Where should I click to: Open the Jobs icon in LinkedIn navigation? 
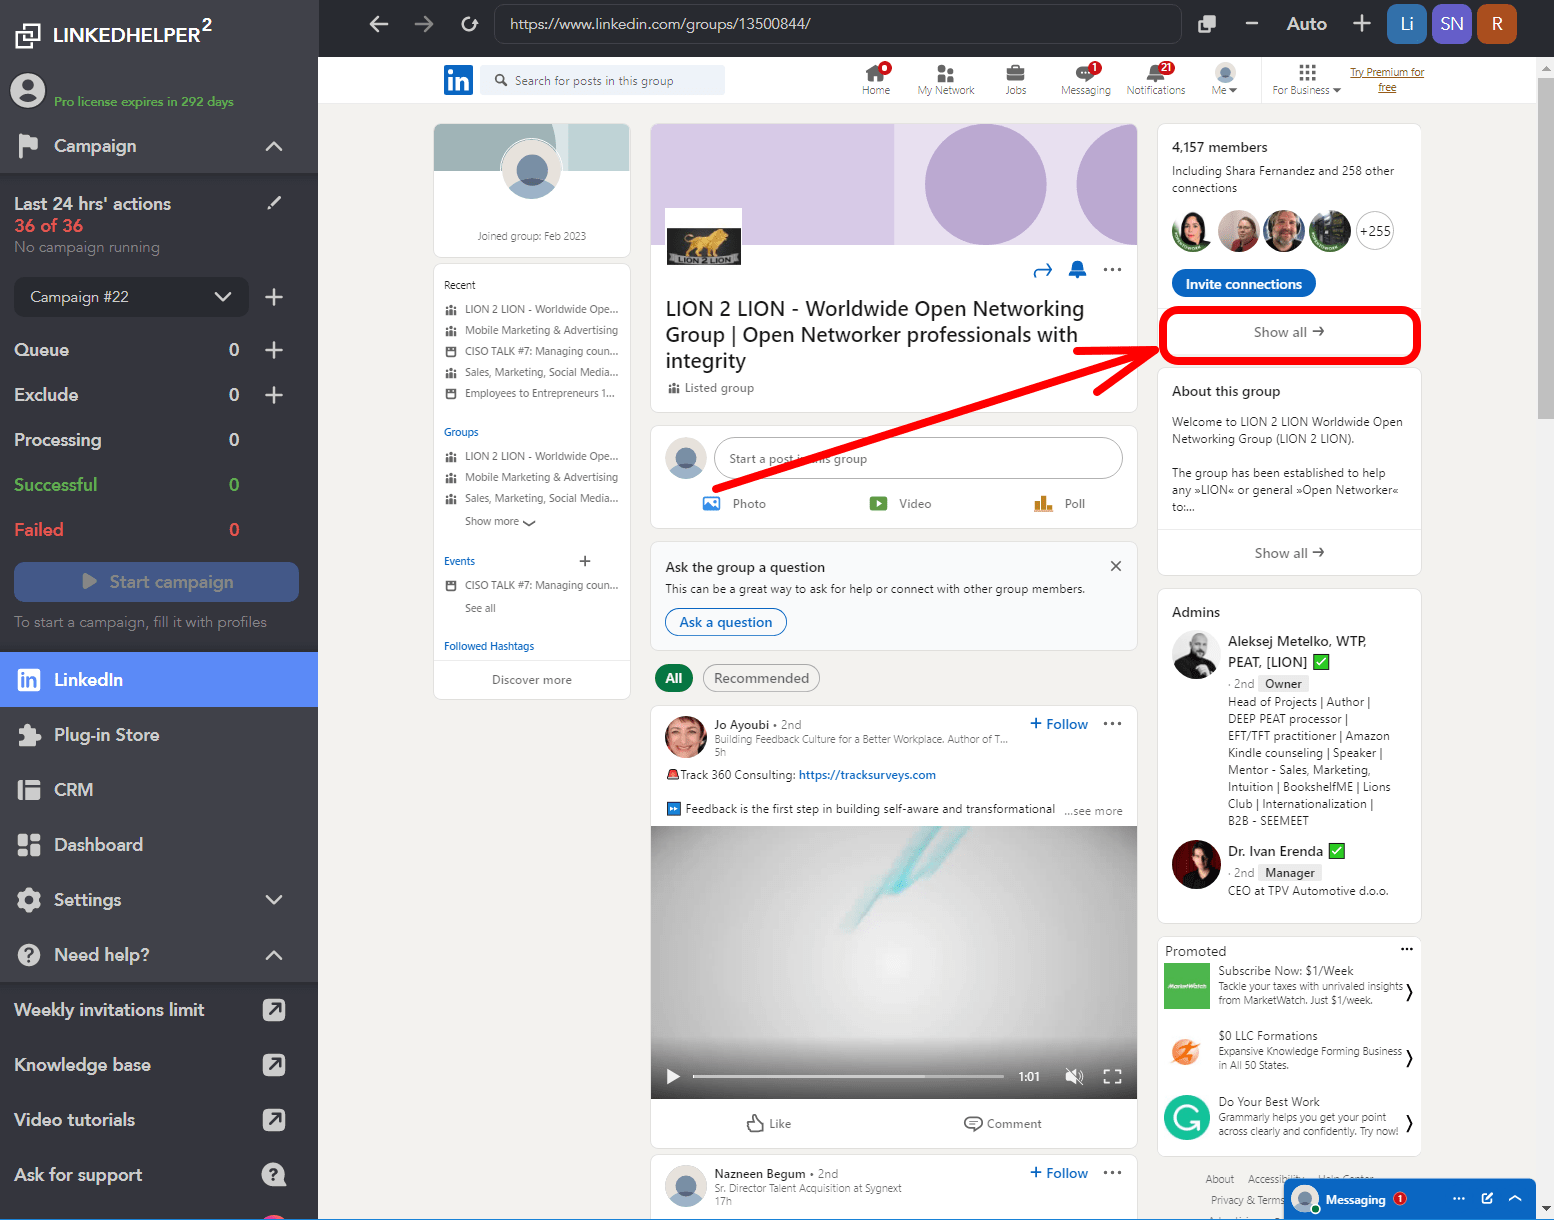click(x=1015, y=78)
